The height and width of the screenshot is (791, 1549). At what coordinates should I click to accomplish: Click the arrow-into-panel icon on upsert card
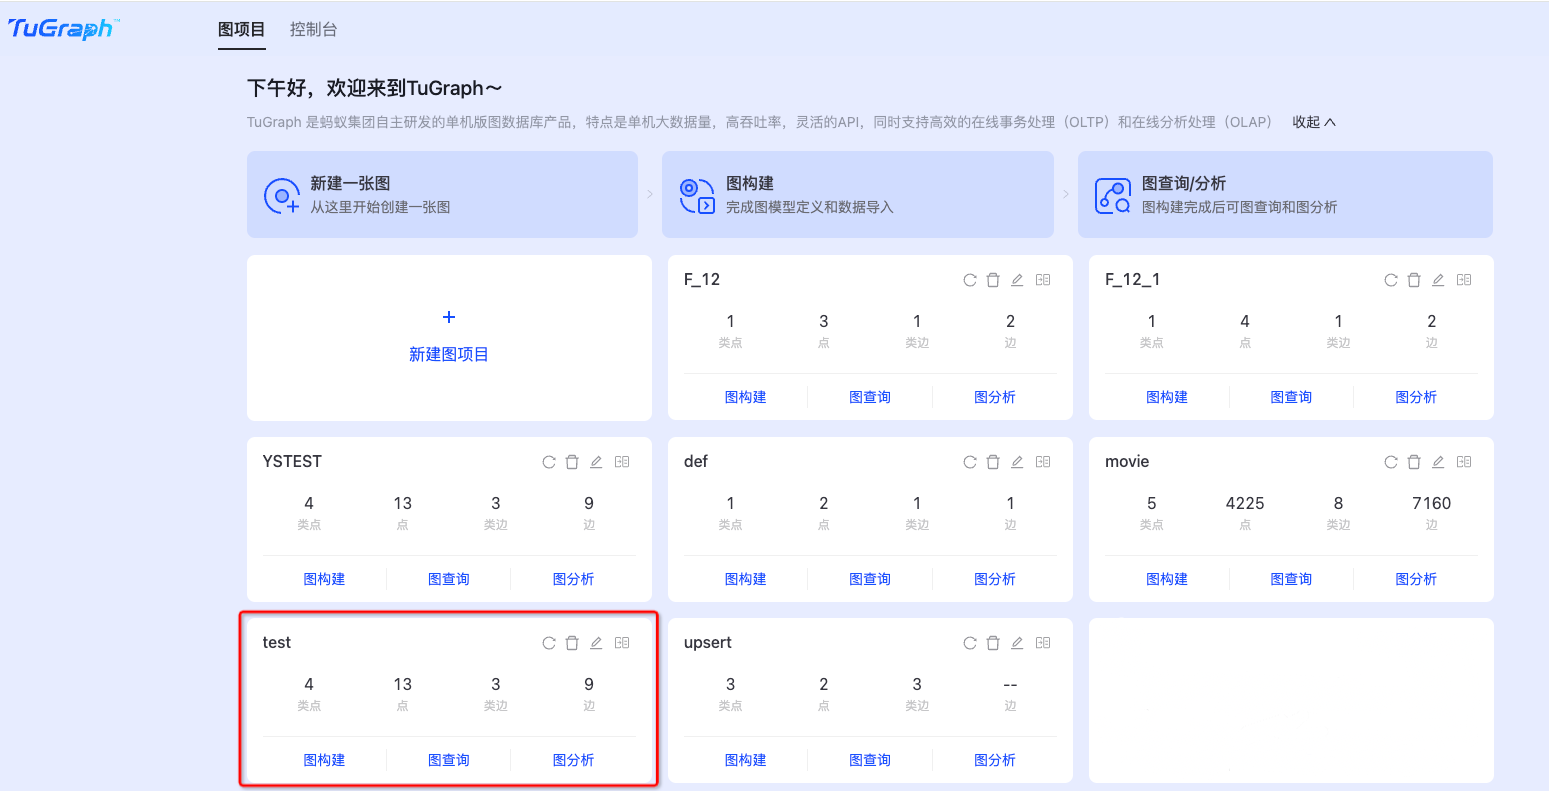(1043, 643)
